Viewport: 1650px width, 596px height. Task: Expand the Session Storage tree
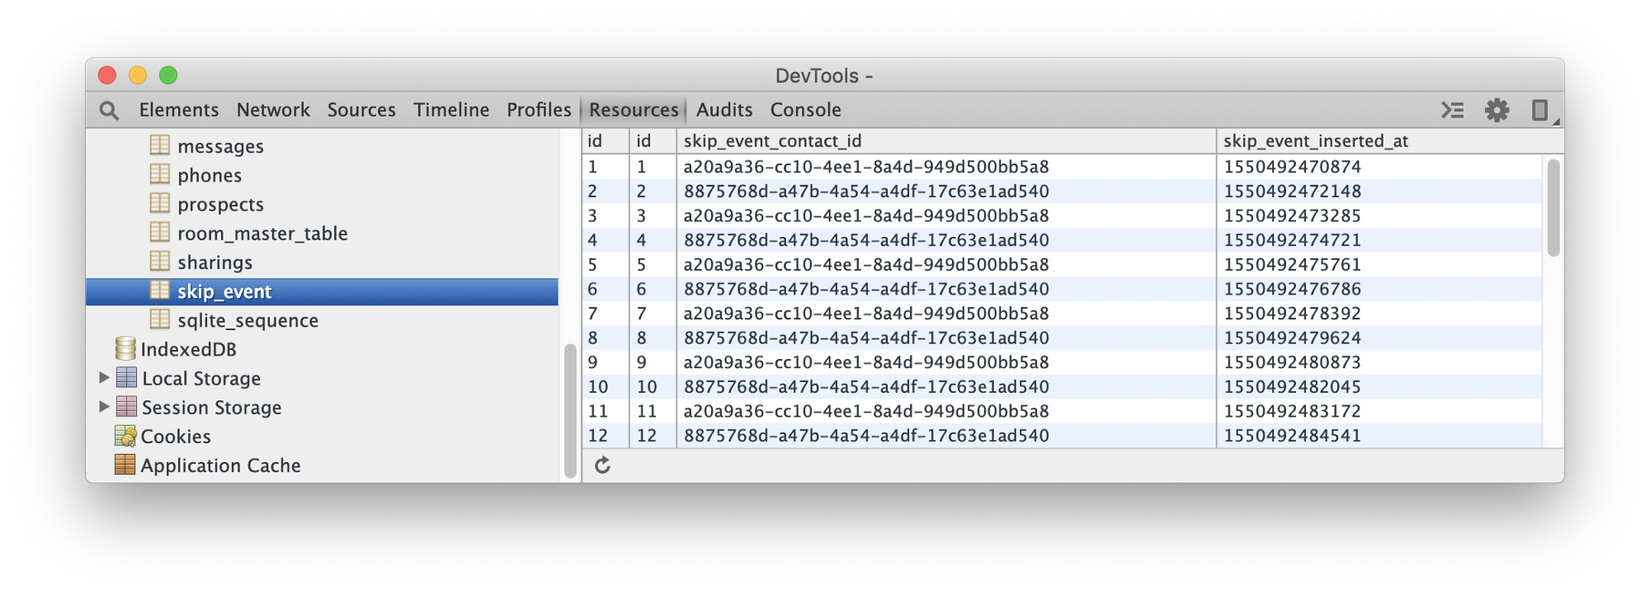click(104, 407)
